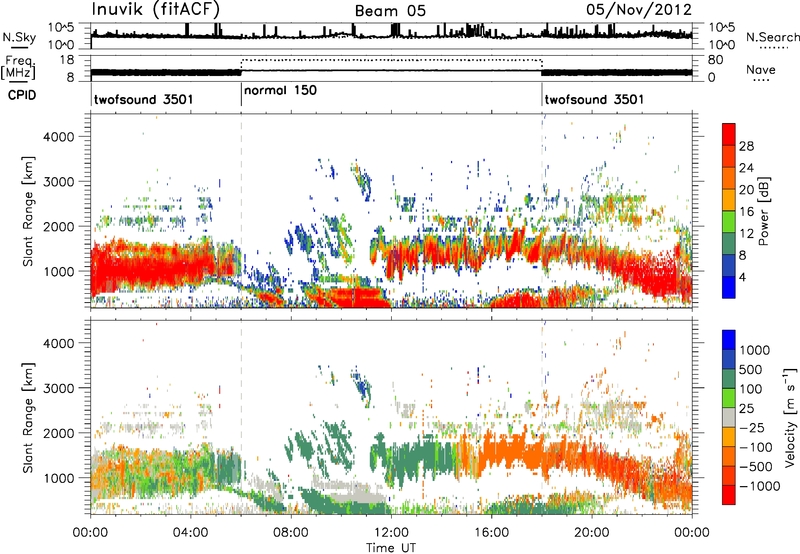Click the 'Freq. [MHz]' axis label
This screenshot has height=554, width=800.
point(18,68)
